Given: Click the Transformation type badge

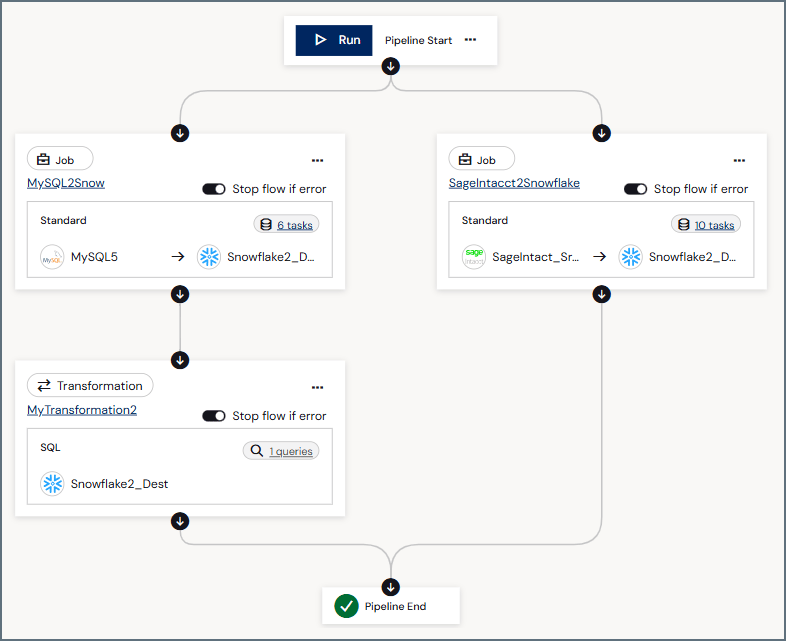Looking at the screenshot, I should [90, 385].
